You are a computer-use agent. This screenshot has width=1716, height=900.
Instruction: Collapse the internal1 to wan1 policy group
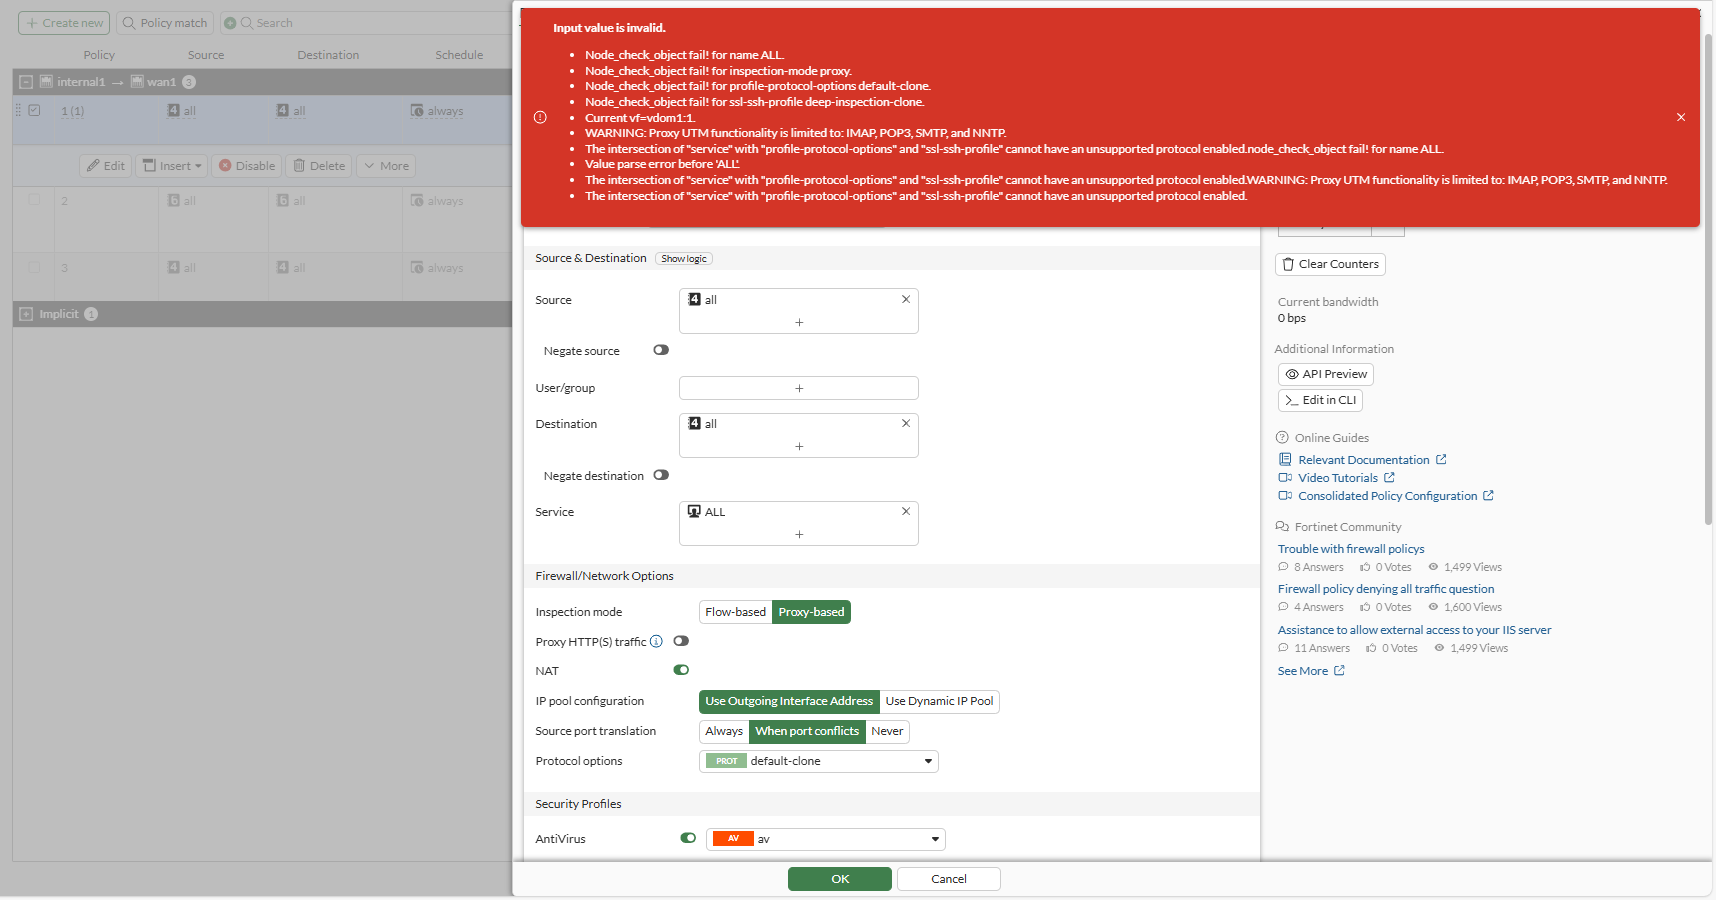point(26,82)
